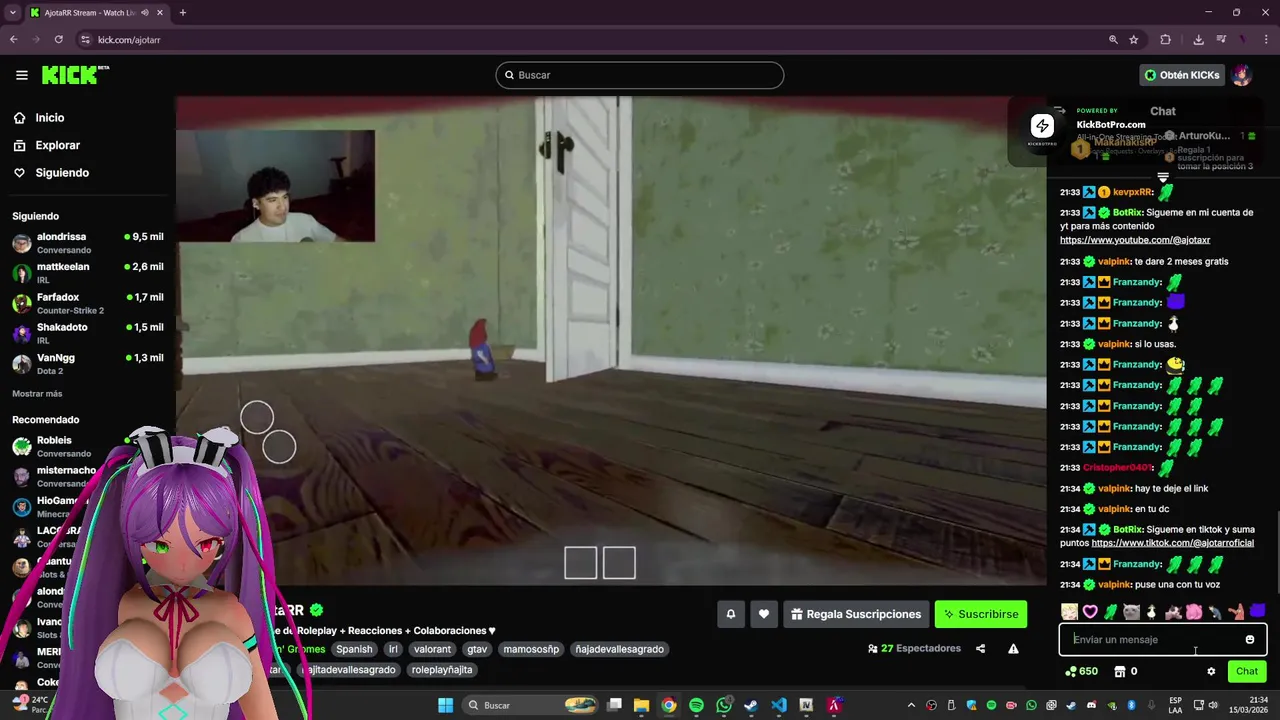Open browser downloads icon
The image size is (1280, 720).
coord(1198,40)
